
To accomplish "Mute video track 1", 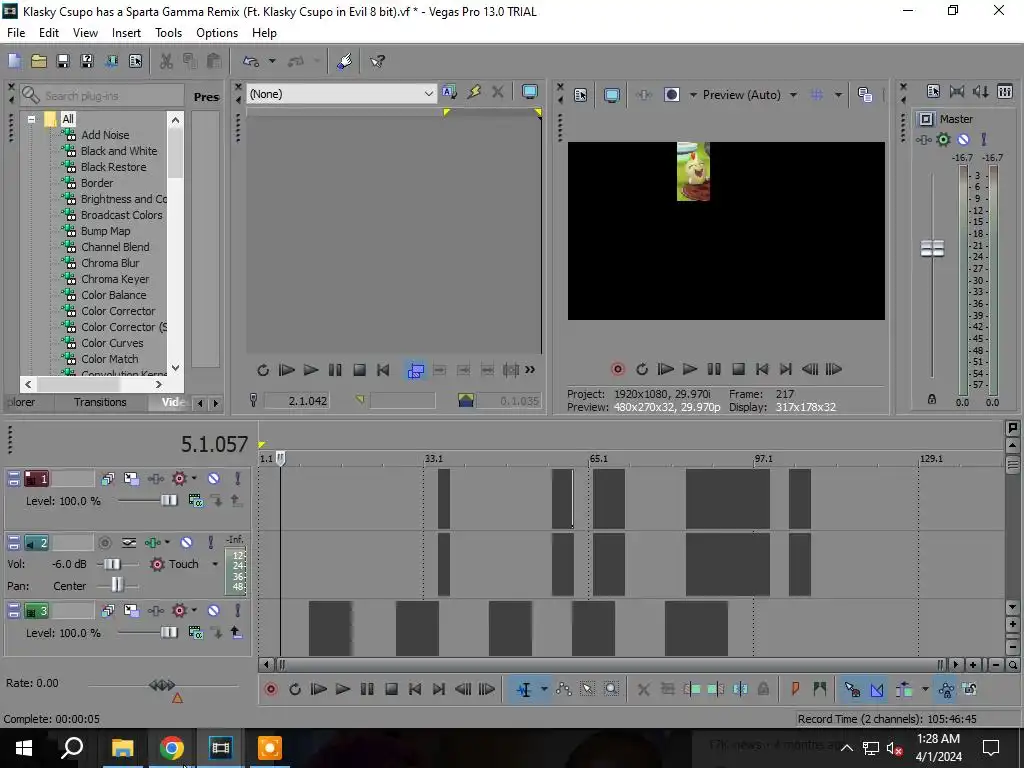I will [214, 479].
